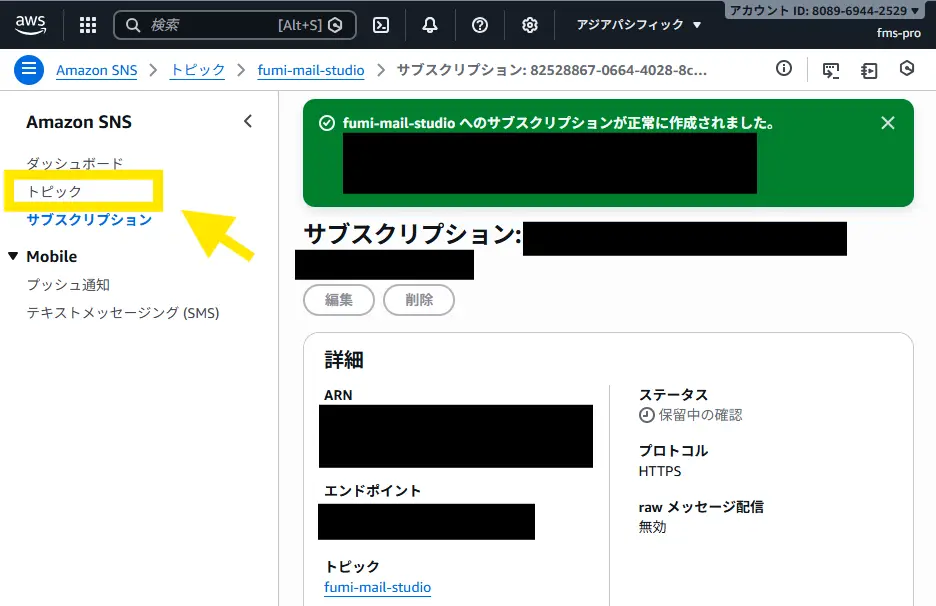Screen dimensions: 936x606
Task: Dismiss the green success banner
Action: click(x=887, y=123)
